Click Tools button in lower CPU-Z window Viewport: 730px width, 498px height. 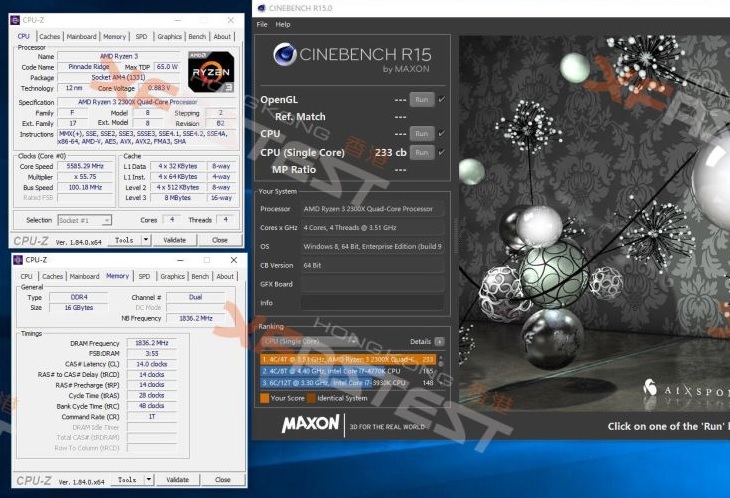127,479
